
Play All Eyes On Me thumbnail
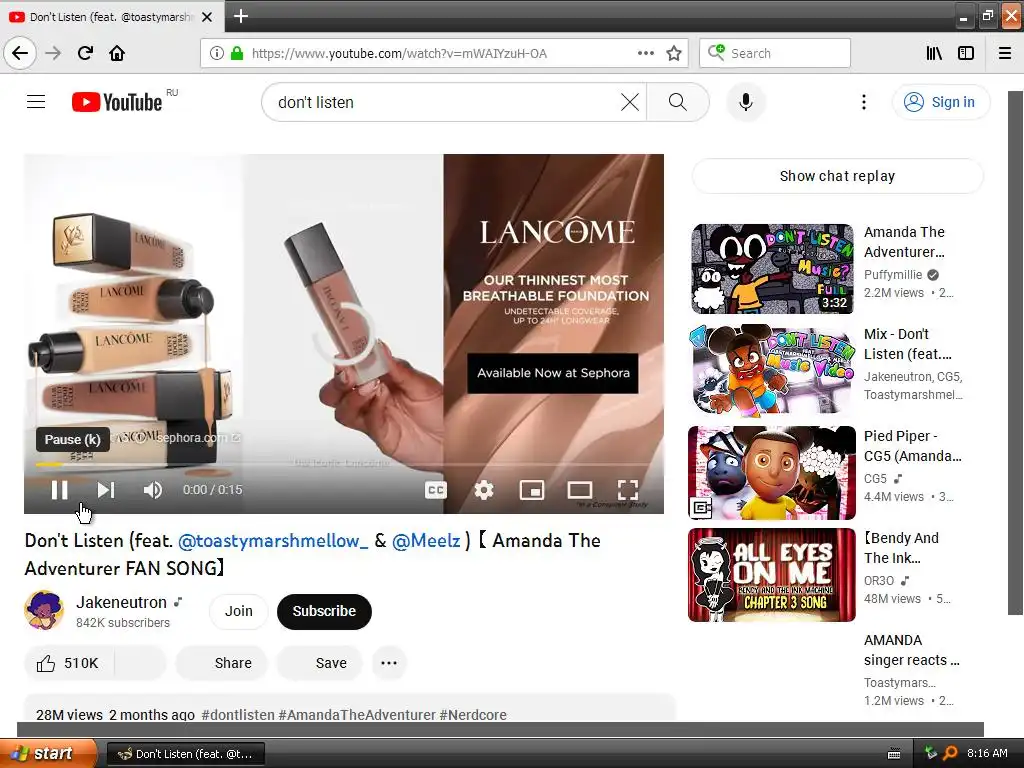point(772,575)
